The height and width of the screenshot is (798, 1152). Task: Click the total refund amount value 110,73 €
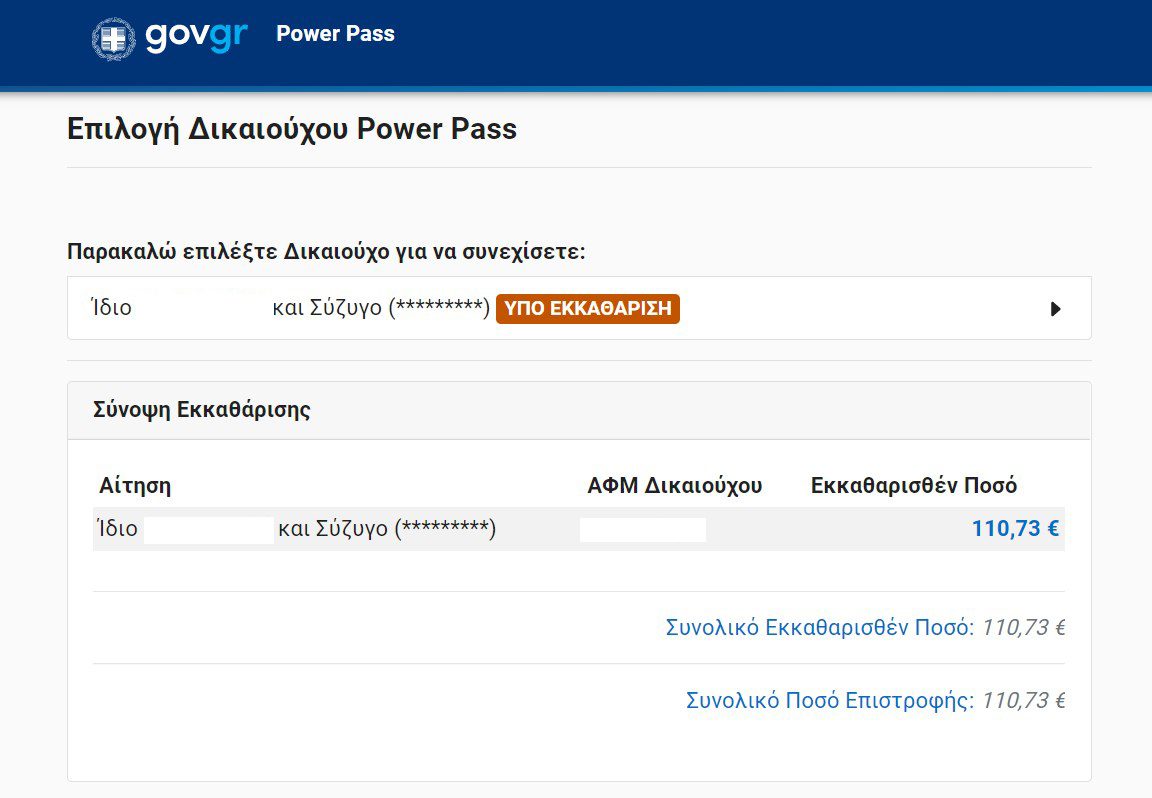[x=1023, y=700]
